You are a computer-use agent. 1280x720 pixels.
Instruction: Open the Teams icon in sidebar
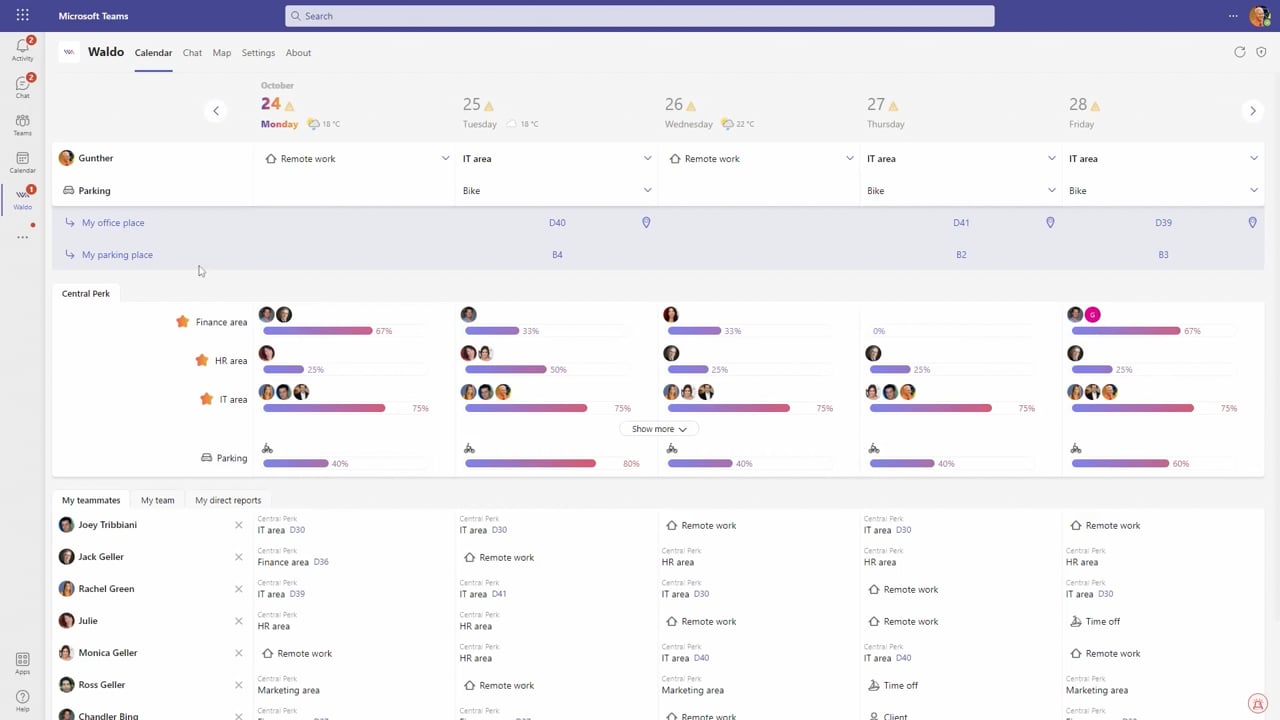pyautogui.click(x=22, y=124)
